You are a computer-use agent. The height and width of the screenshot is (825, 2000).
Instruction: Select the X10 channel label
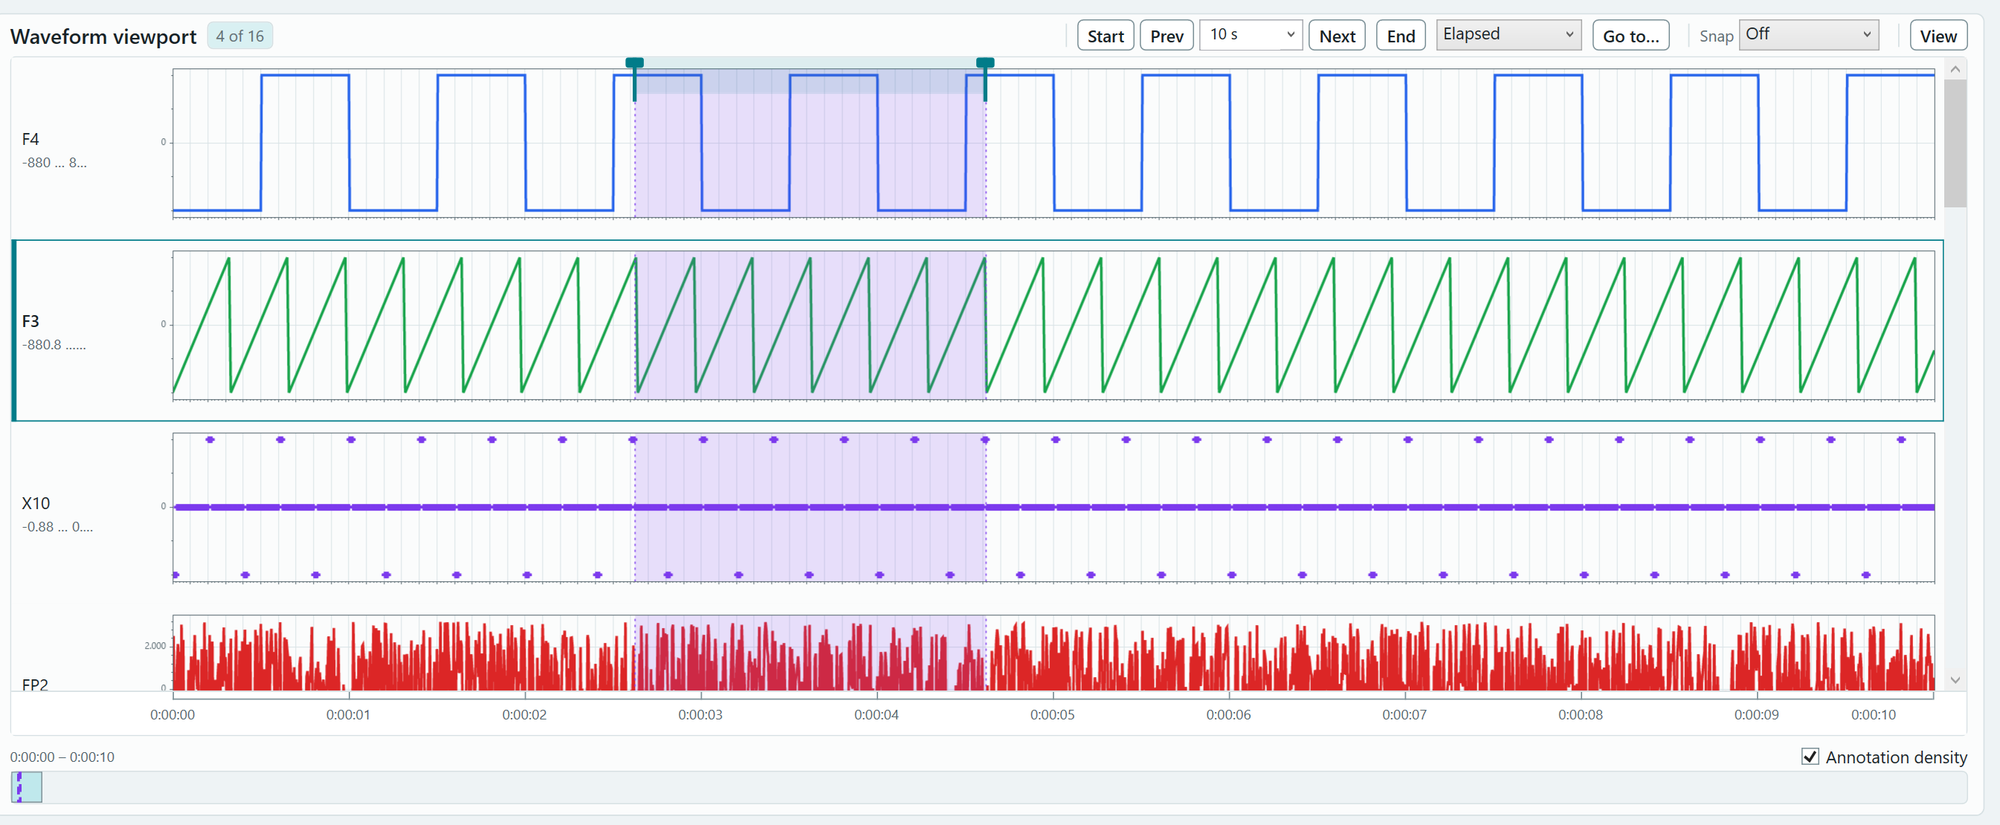pos(36,504)
